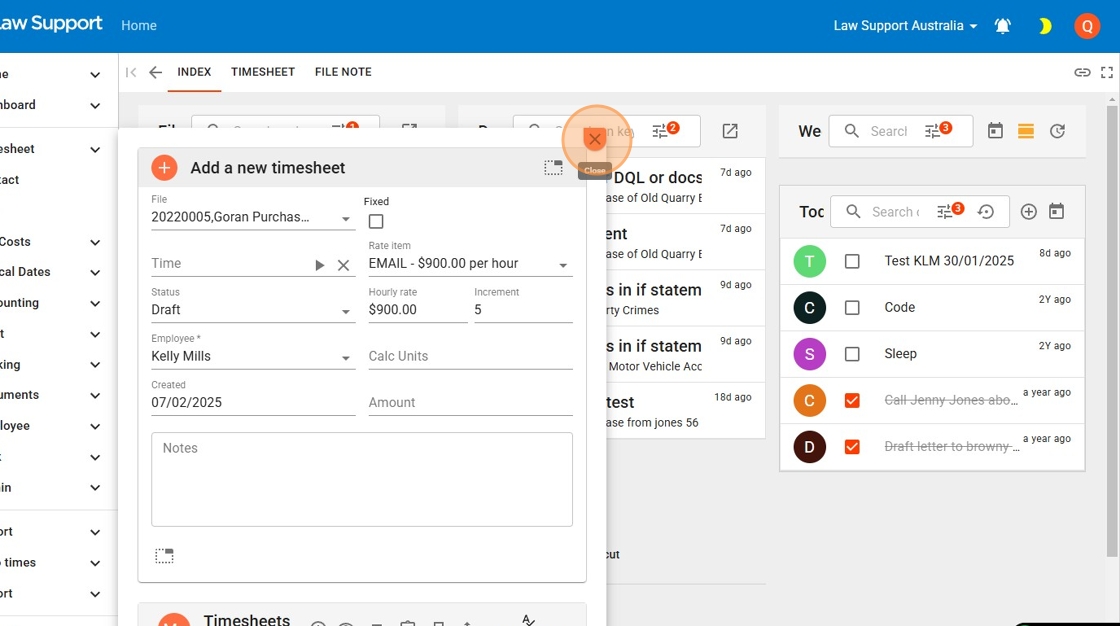Switch to the TIMESHEET tab
Screen dimensions: 1120x626
263,72
